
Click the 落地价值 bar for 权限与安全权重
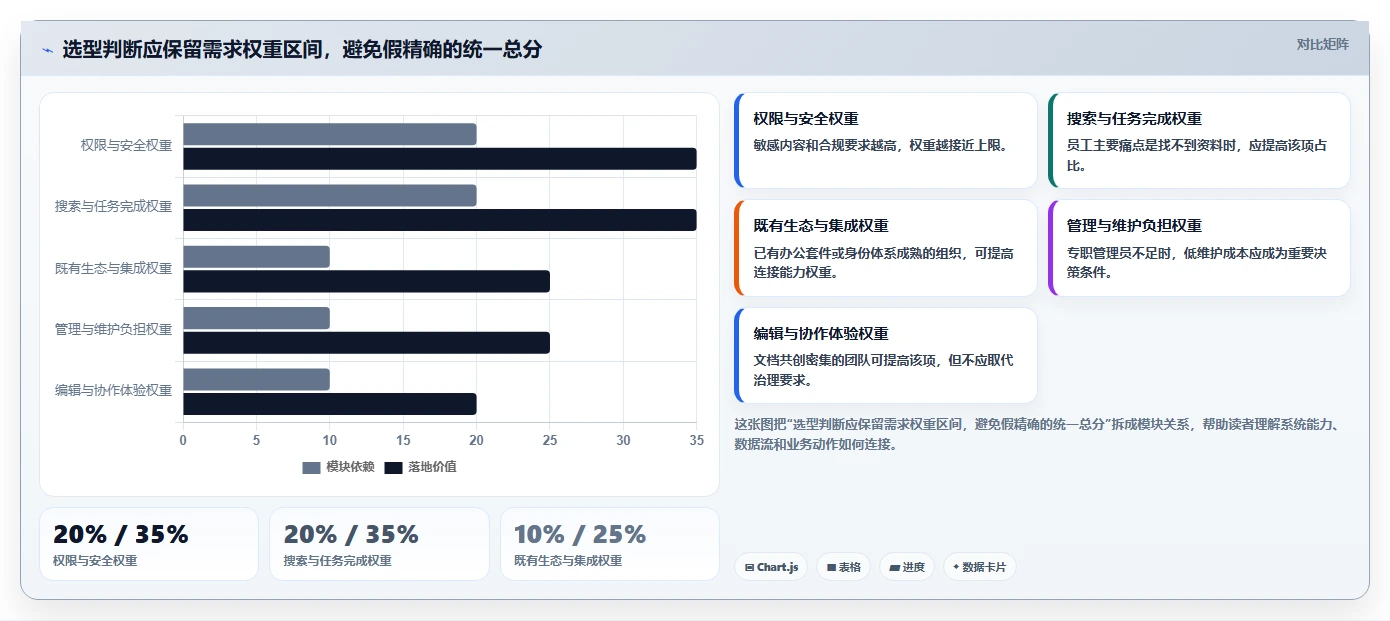pyautogui.click(x=440, y=159)
